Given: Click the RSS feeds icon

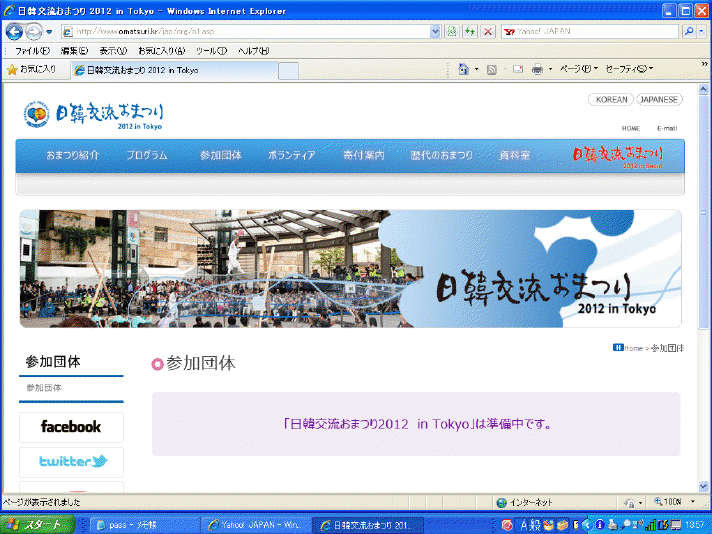Looking at the screenshot, I should pyautogui.click(x=491, y=69).
